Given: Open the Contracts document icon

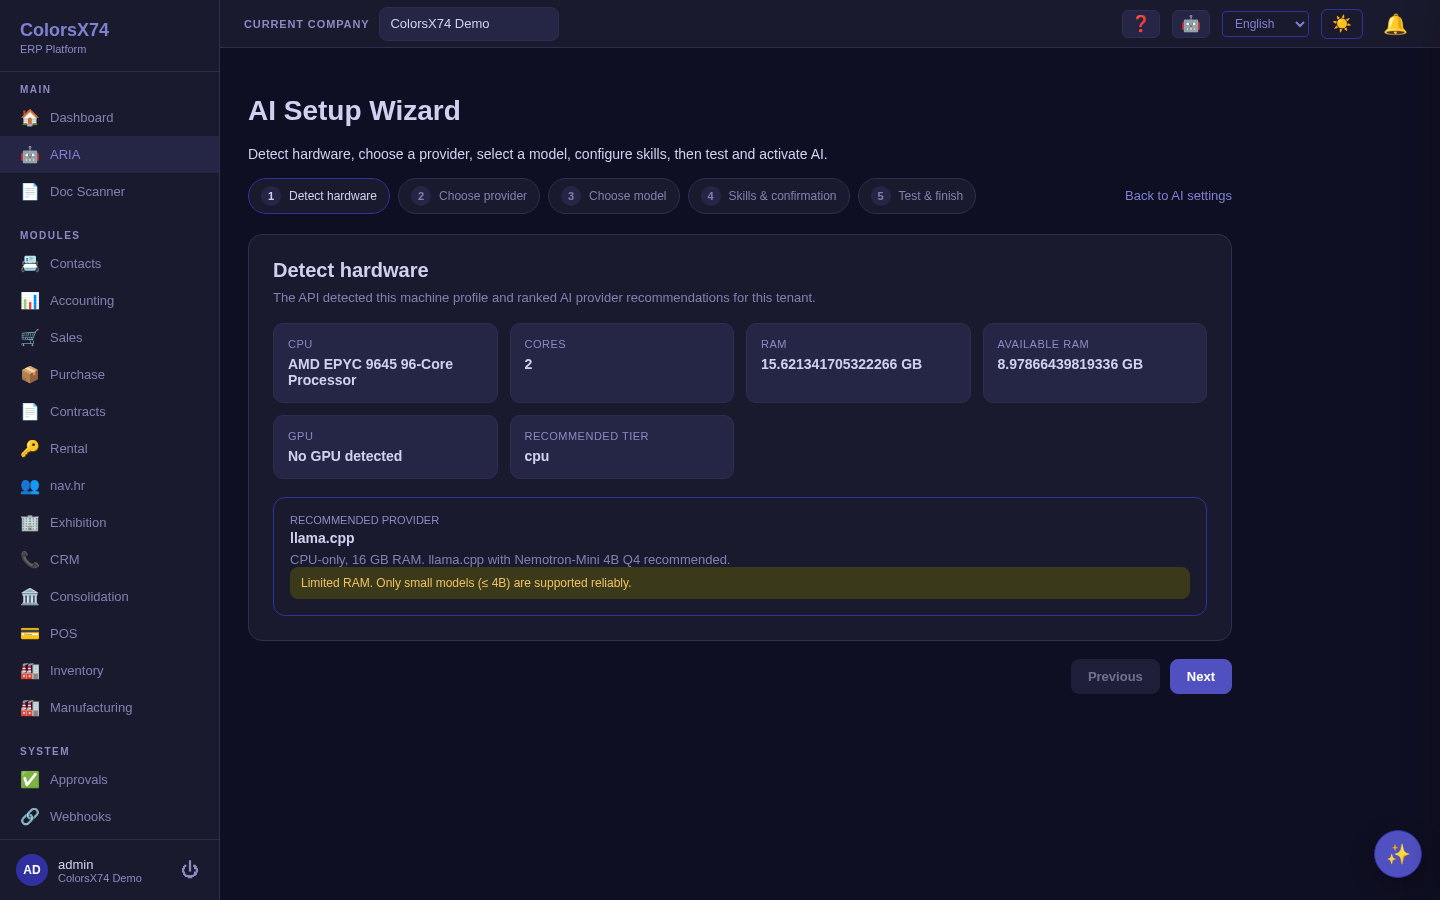Looking at the screenshot, I should coord(30,411).
